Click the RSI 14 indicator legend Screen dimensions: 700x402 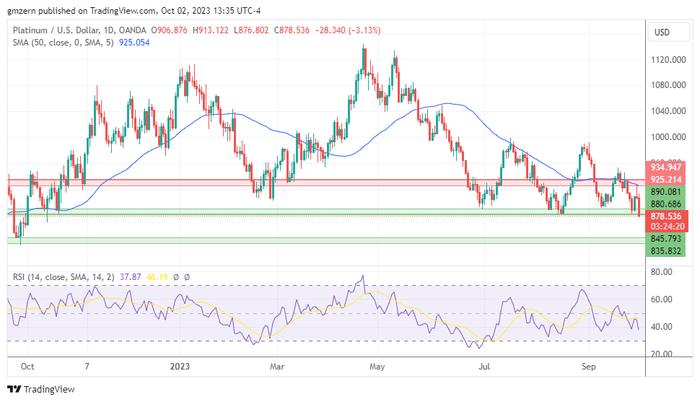(x=63, y=277)
